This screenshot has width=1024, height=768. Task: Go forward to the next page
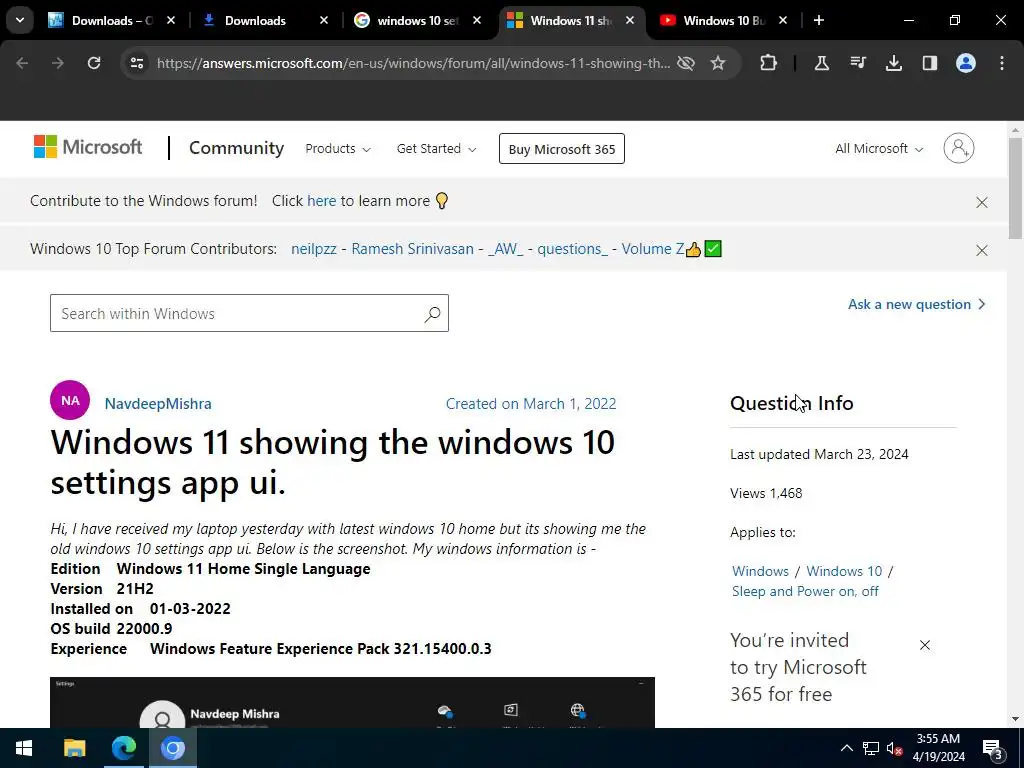(x=58, y=63)
